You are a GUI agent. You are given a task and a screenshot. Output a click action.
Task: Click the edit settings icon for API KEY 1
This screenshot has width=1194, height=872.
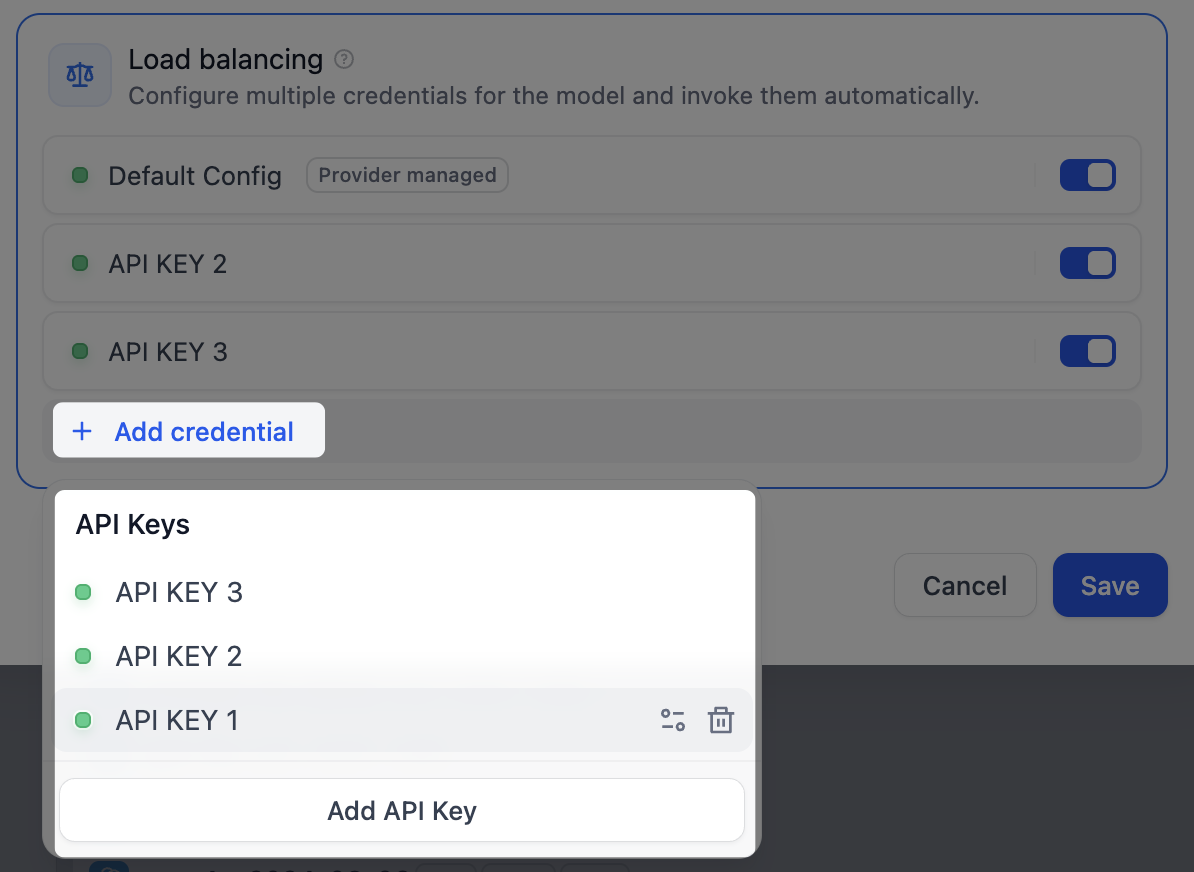pos(672,720)
